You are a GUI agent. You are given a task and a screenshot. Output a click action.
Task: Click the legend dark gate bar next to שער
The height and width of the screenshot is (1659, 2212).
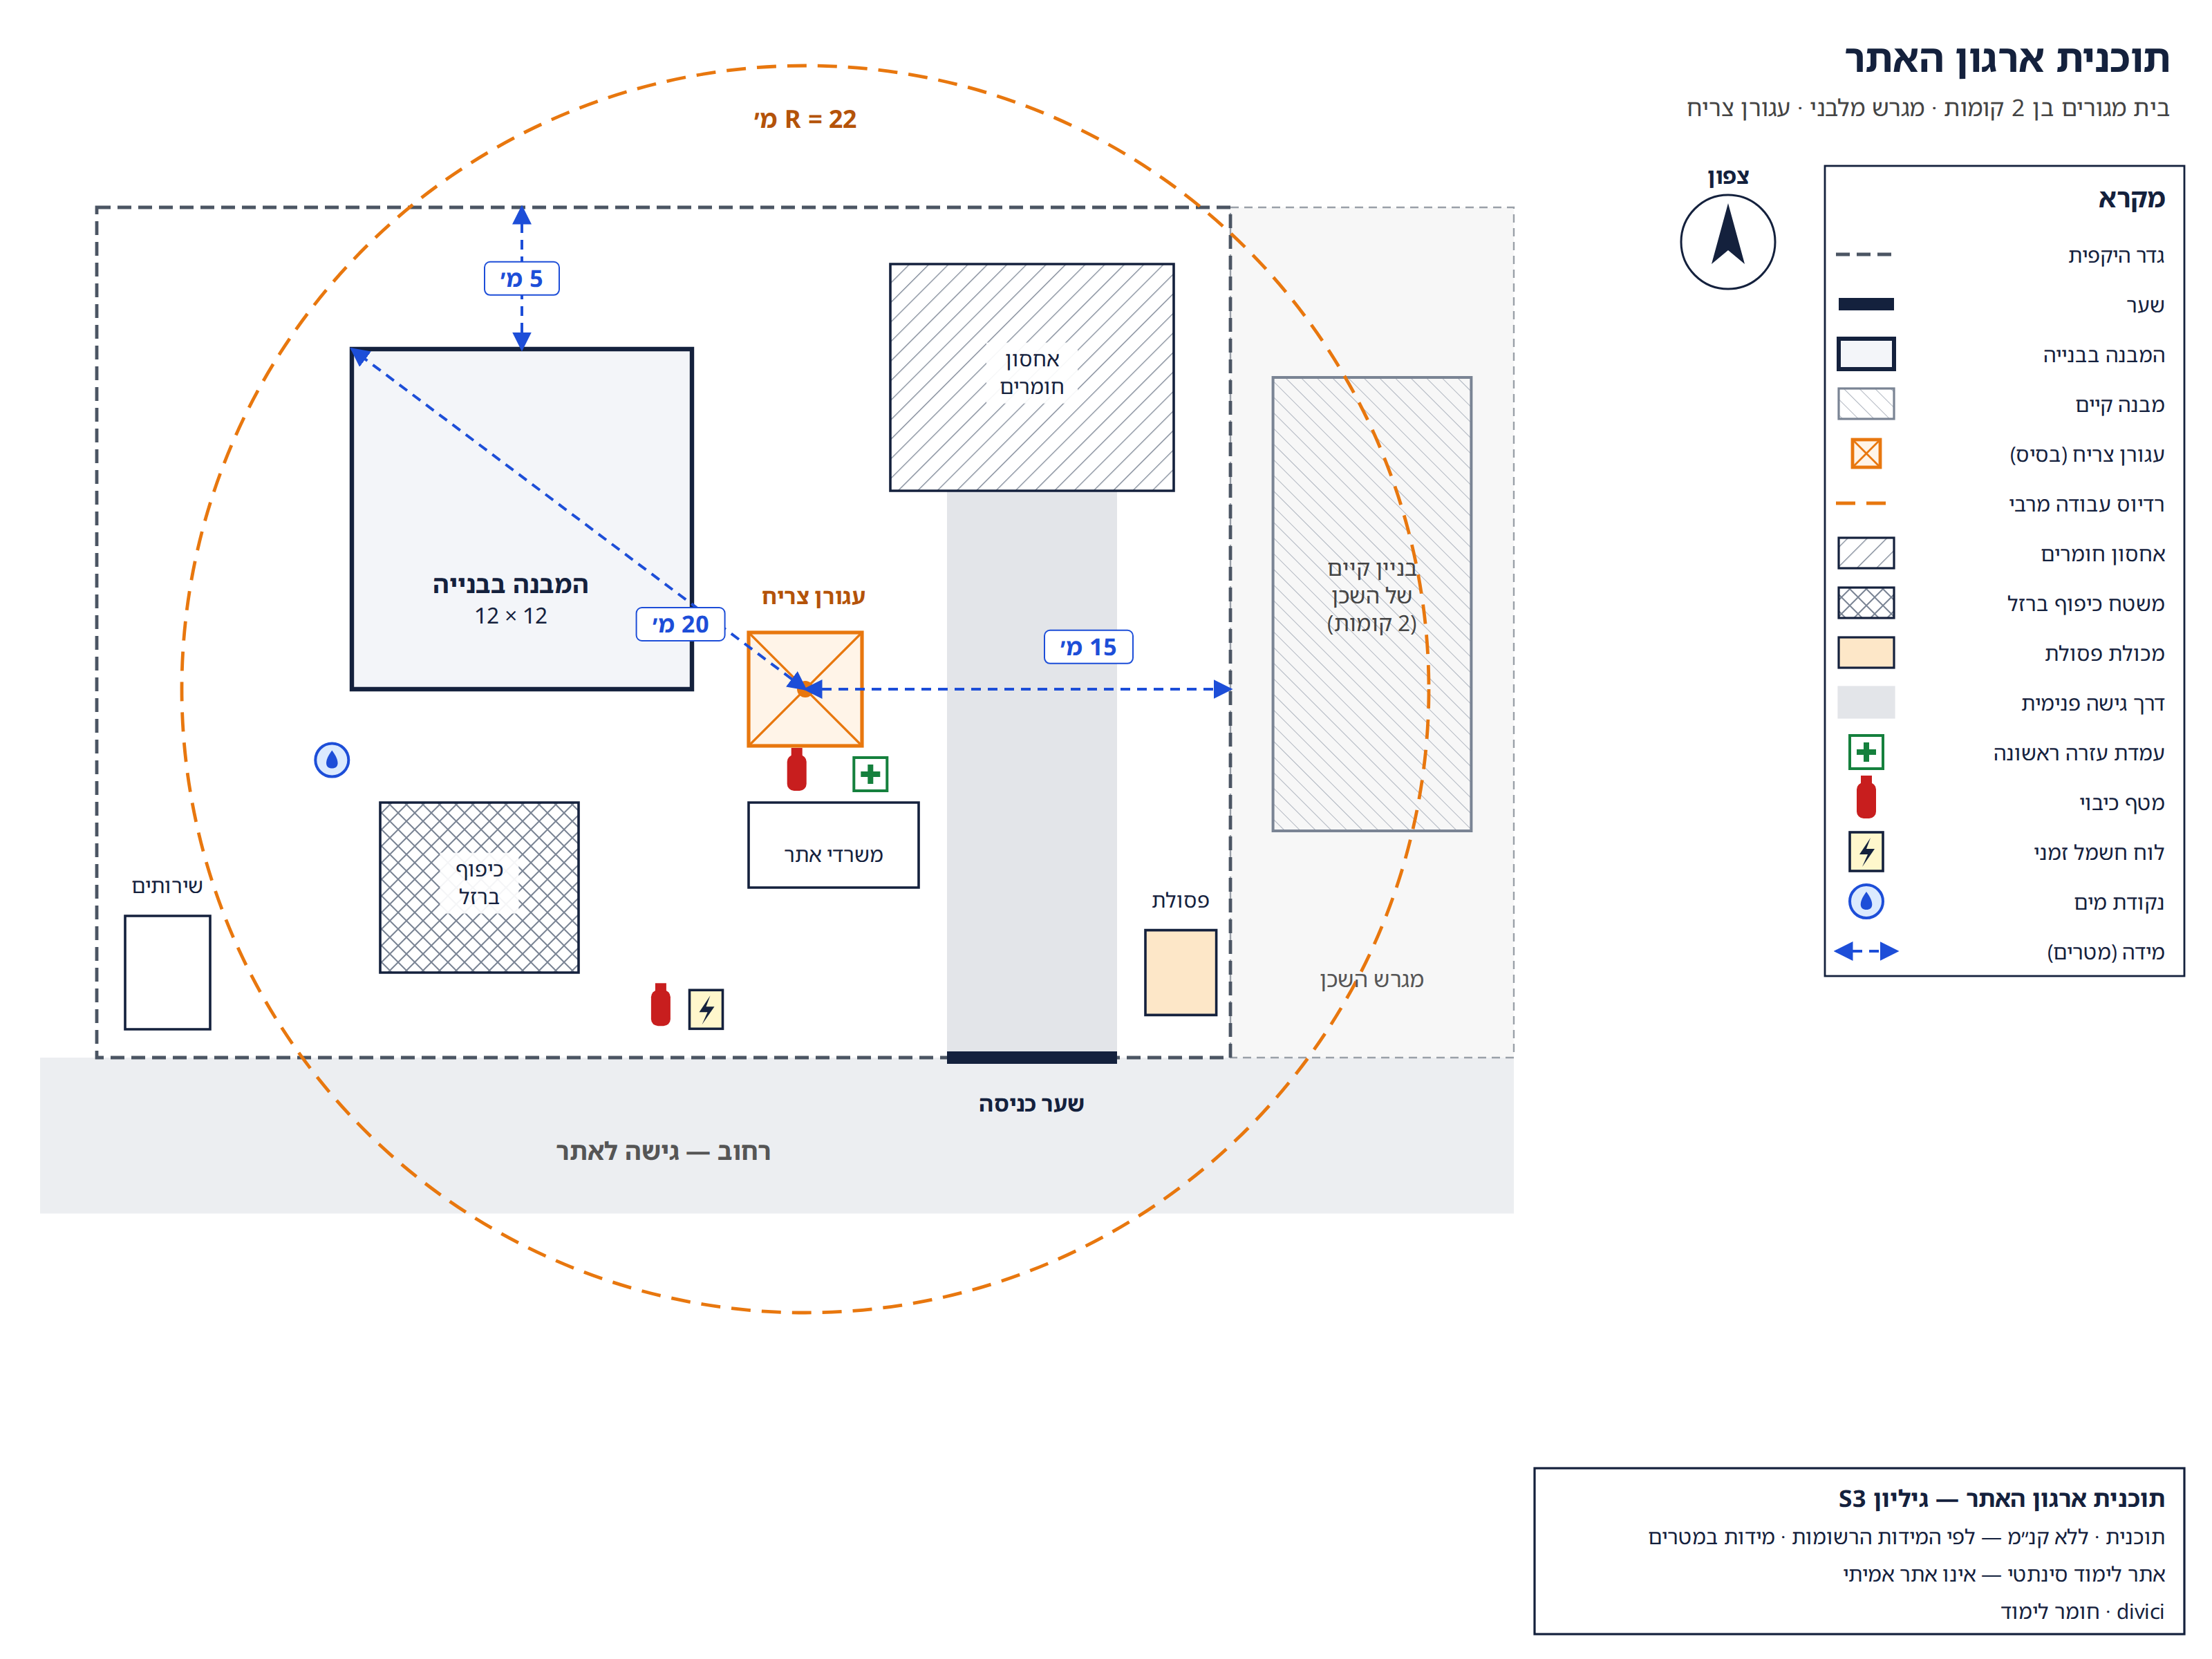pos(1866,304)
